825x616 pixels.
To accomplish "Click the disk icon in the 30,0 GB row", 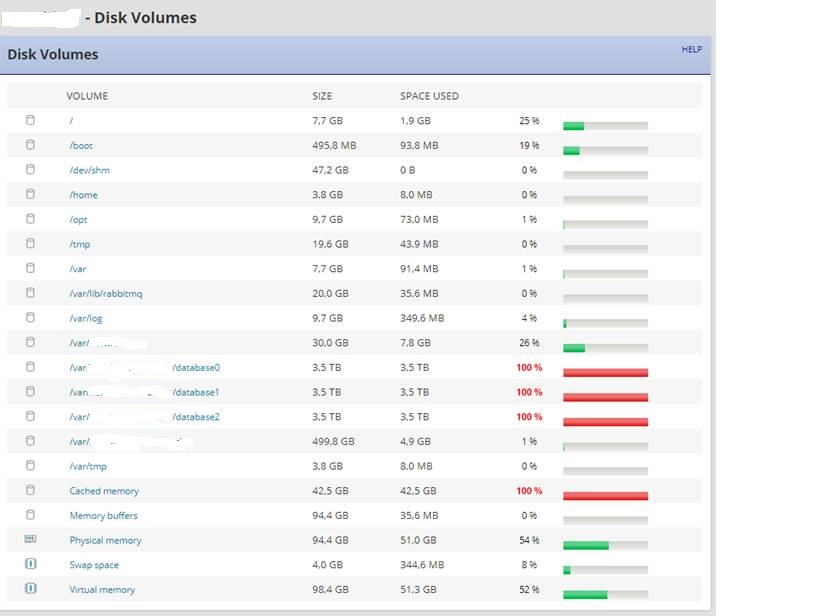I will (31, 342).
